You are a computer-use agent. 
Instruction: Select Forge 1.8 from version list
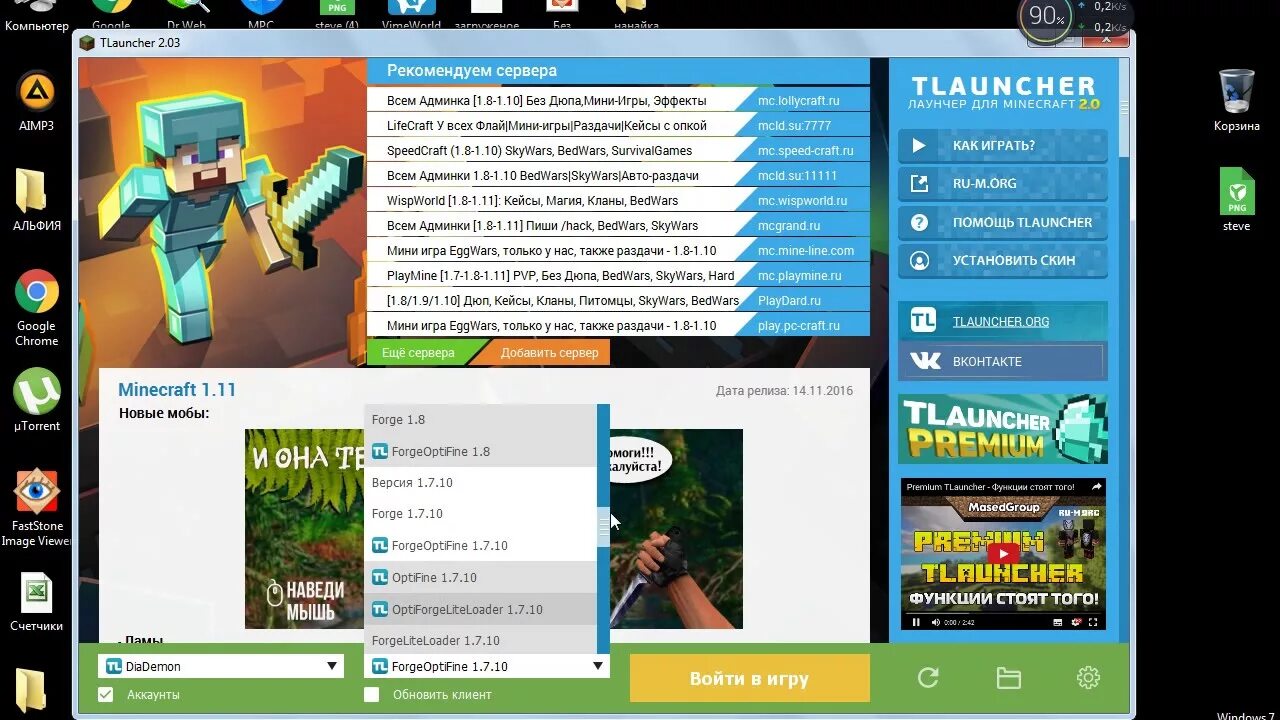tap(481, 420)
